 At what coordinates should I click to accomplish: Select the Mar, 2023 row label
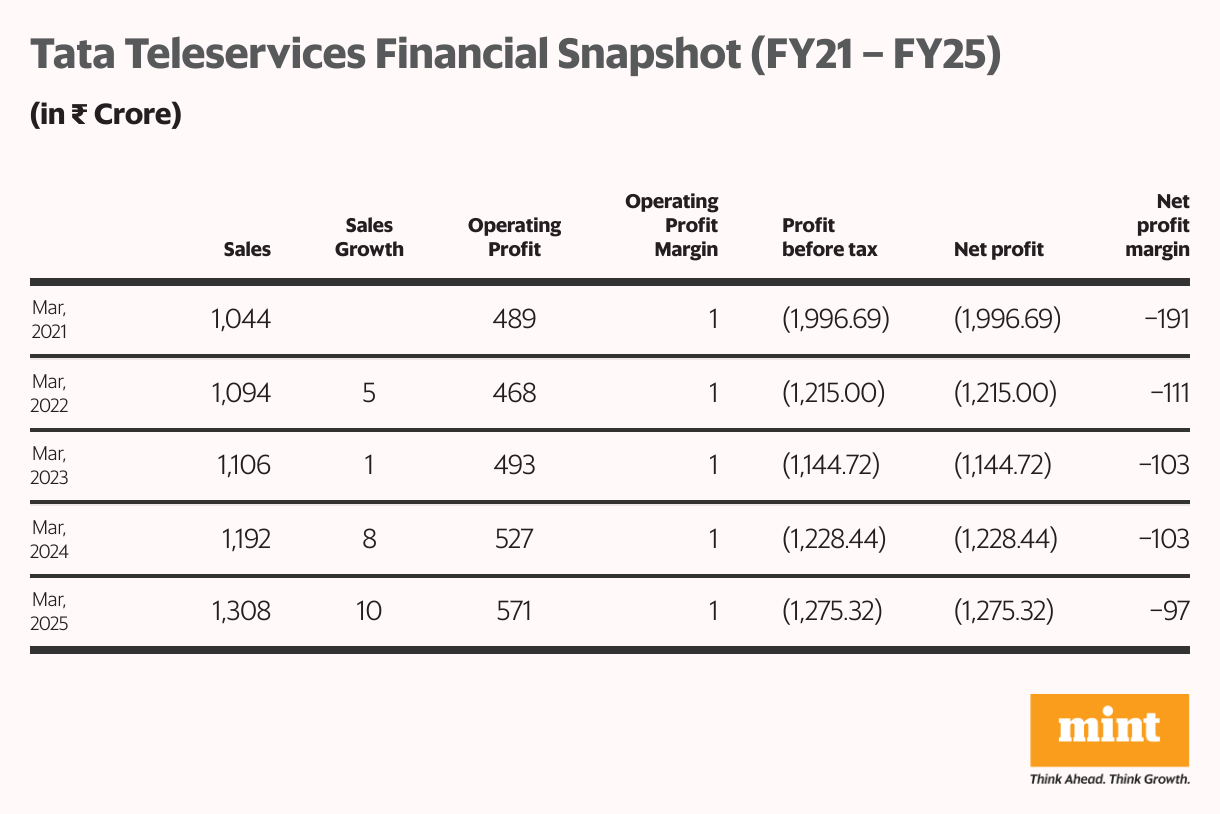49,466
